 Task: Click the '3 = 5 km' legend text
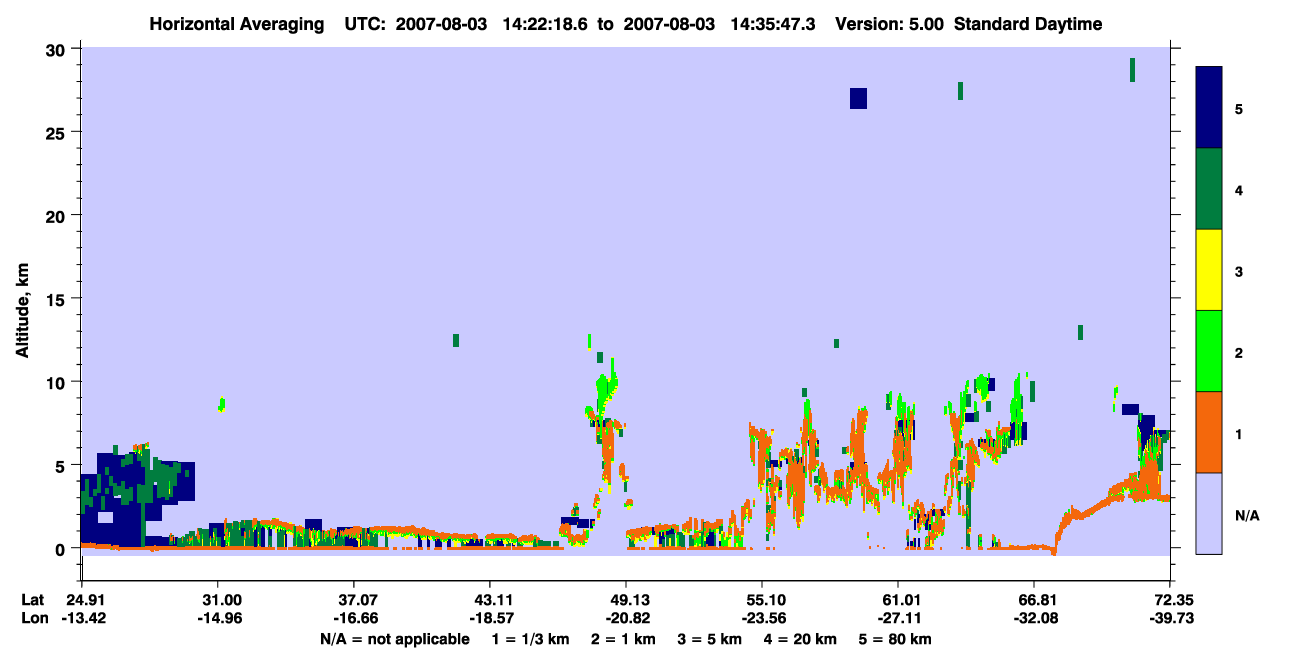711,639
